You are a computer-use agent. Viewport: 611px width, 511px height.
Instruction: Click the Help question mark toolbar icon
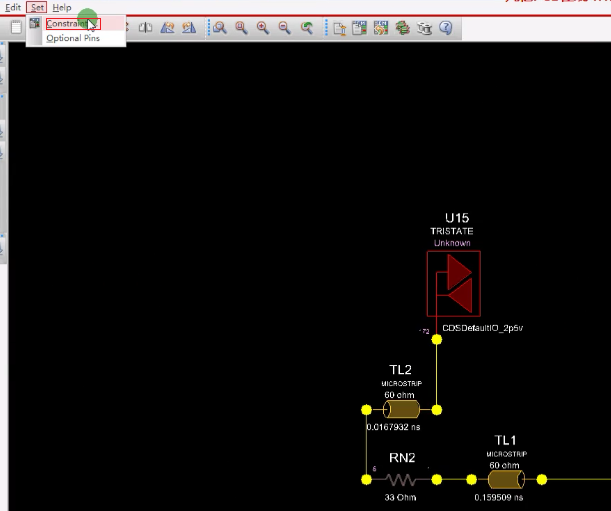coord(445,28)
